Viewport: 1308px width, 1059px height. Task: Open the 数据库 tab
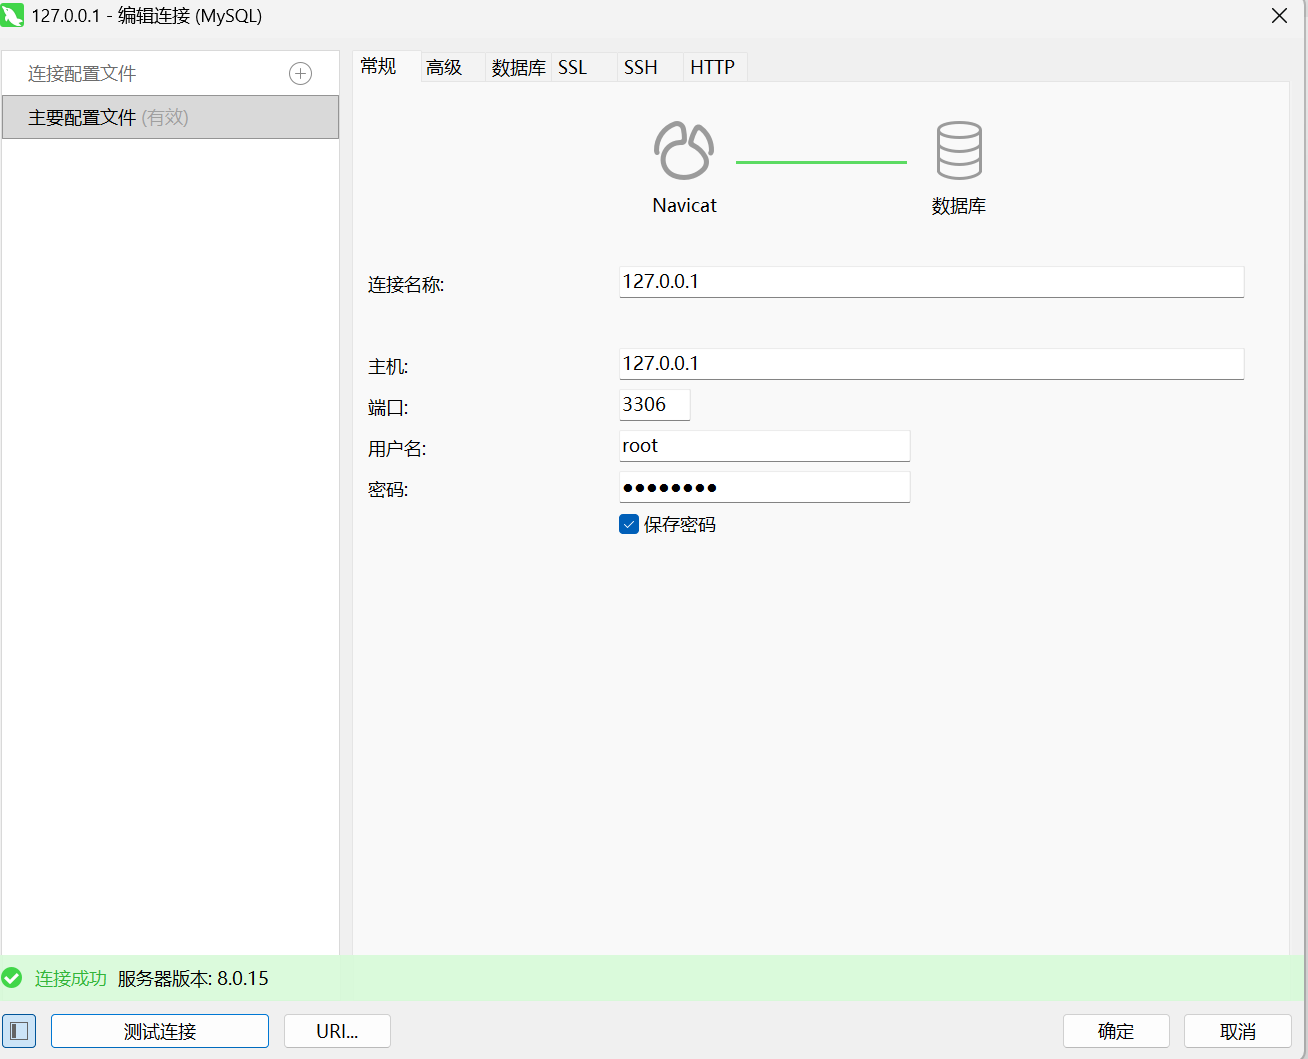pyautogui.click(x=519, y=67)
